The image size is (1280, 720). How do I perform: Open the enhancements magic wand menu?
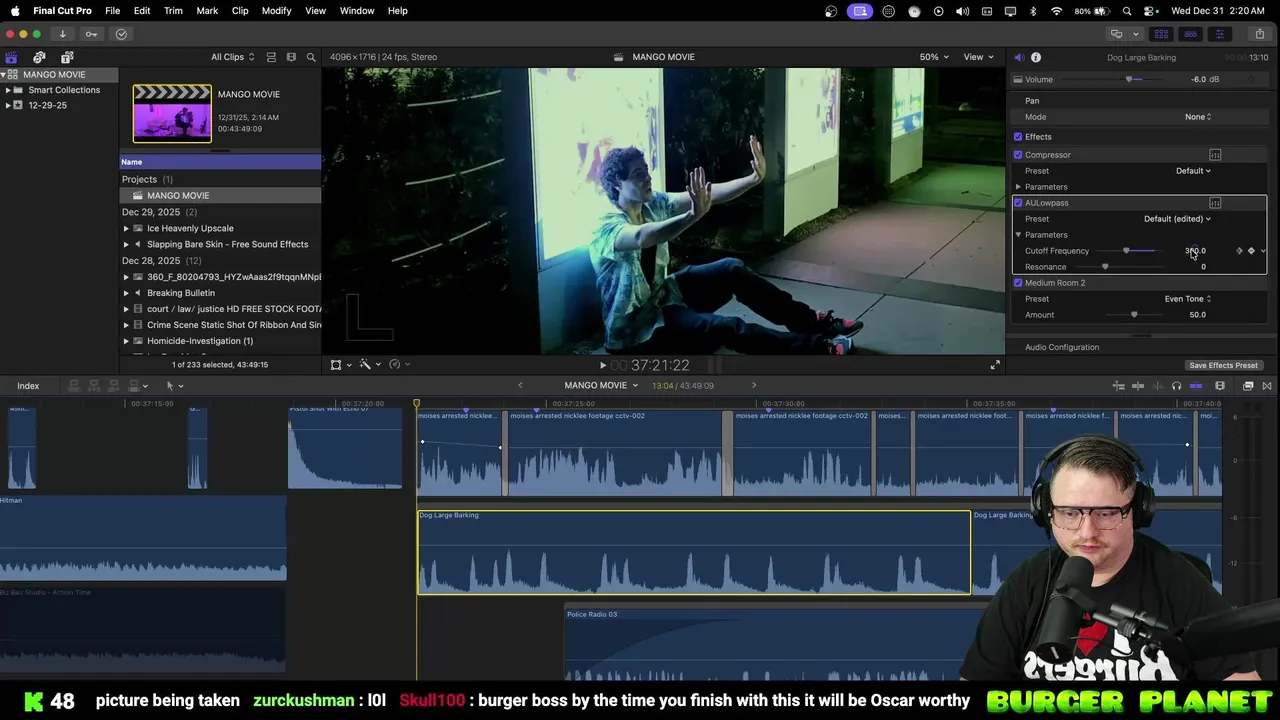point(368,365)
